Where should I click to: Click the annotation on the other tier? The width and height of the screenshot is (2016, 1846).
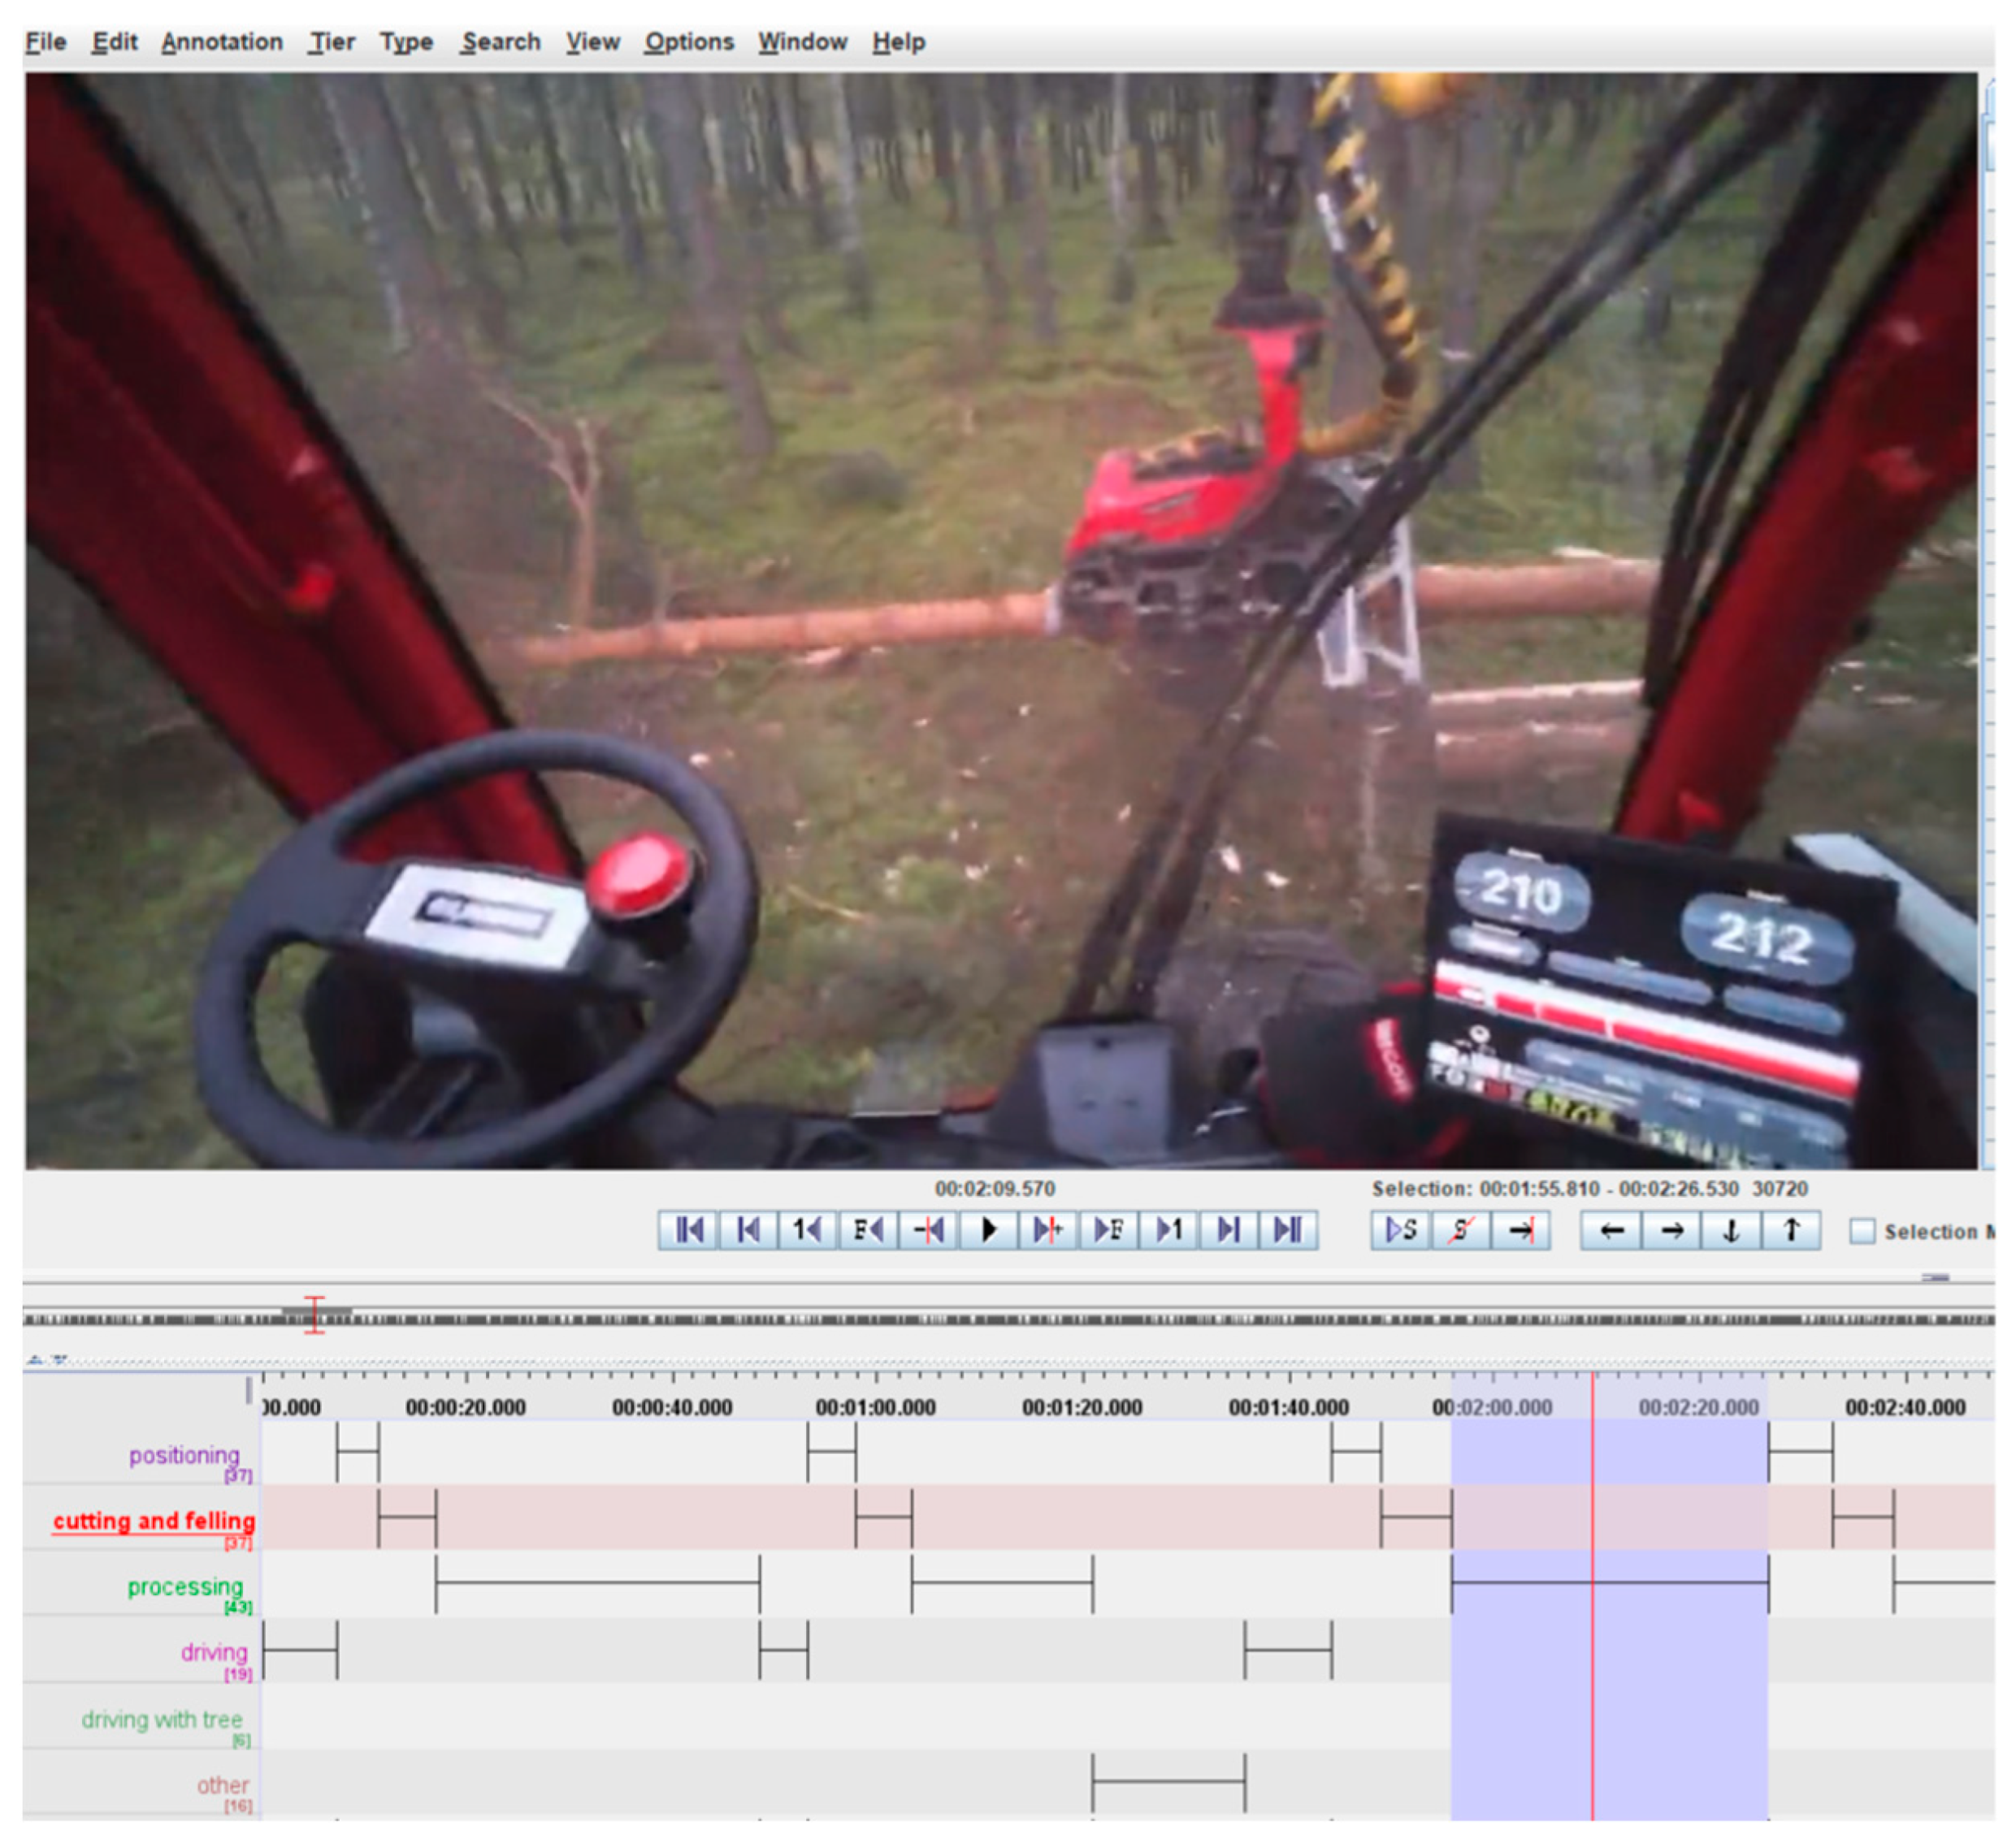1169,1782
